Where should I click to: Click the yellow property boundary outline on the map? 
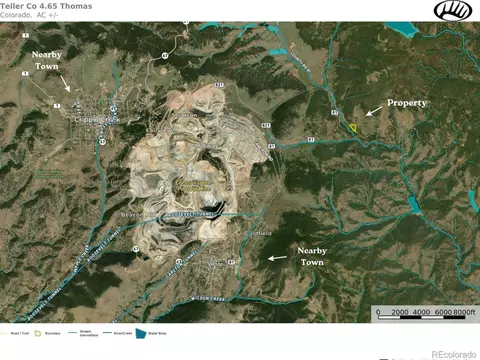[353, 128]
